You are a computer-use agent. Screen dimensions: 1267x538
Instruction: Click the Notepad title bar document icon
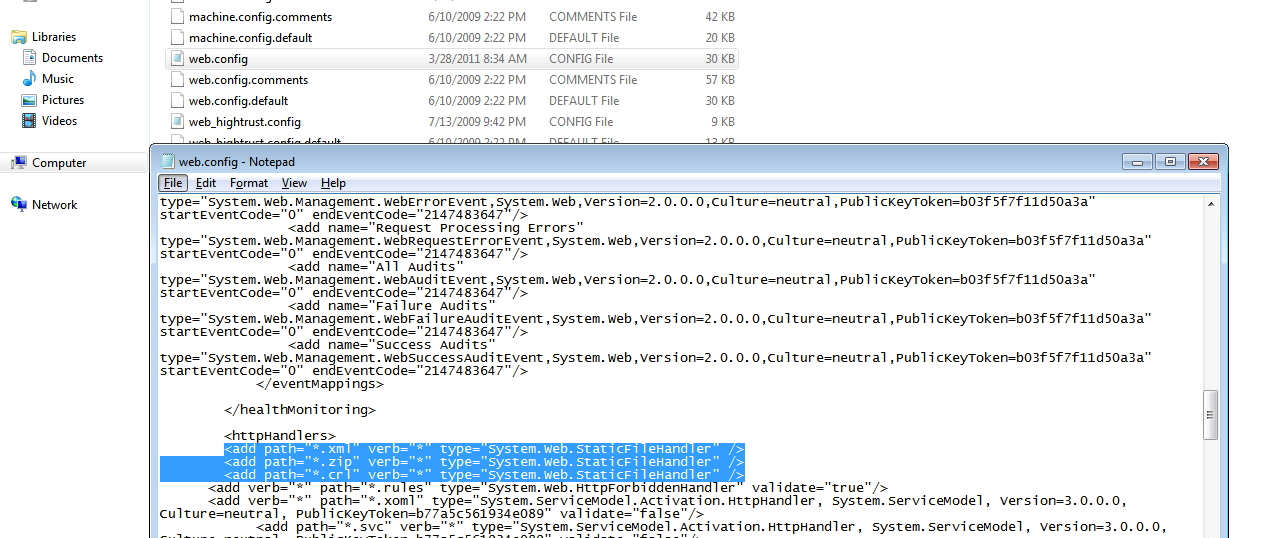(168, 161)
